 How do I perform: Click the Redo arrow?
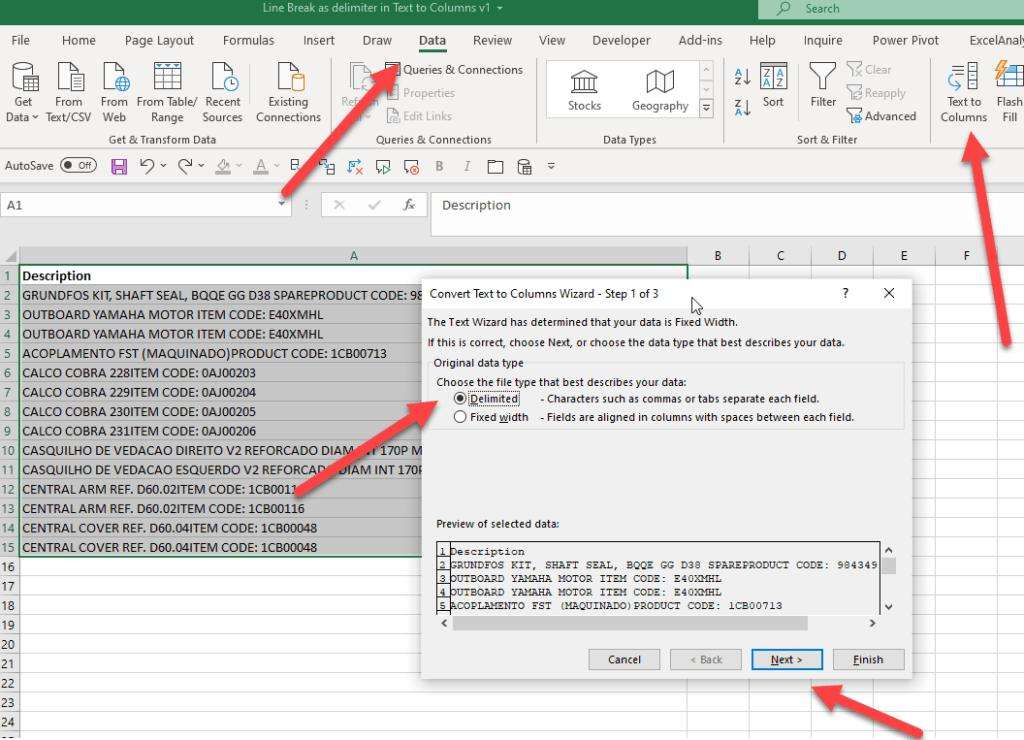(x=185, y=167)
